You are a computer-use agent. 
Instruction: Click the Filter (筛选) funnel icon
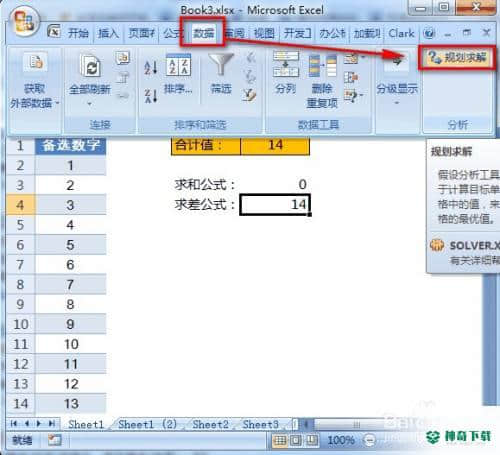221,65
